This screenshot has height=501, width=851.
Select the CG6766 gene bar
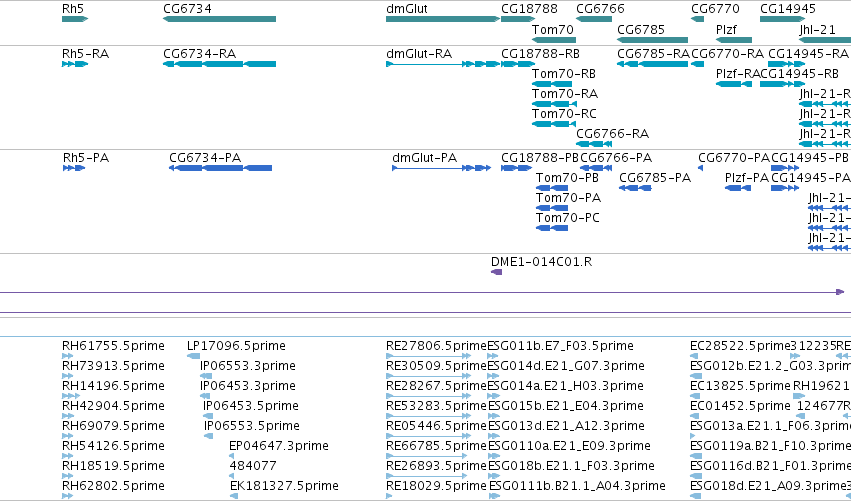[594, 19]
